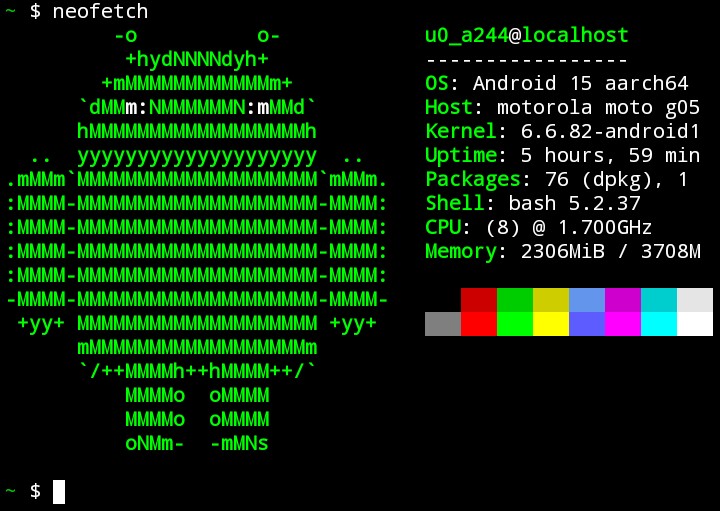The width and height of the screenshot is (720, 511).
Task: Select '2306MiB / 3708M' memory value
Action: tap(610, 251)
